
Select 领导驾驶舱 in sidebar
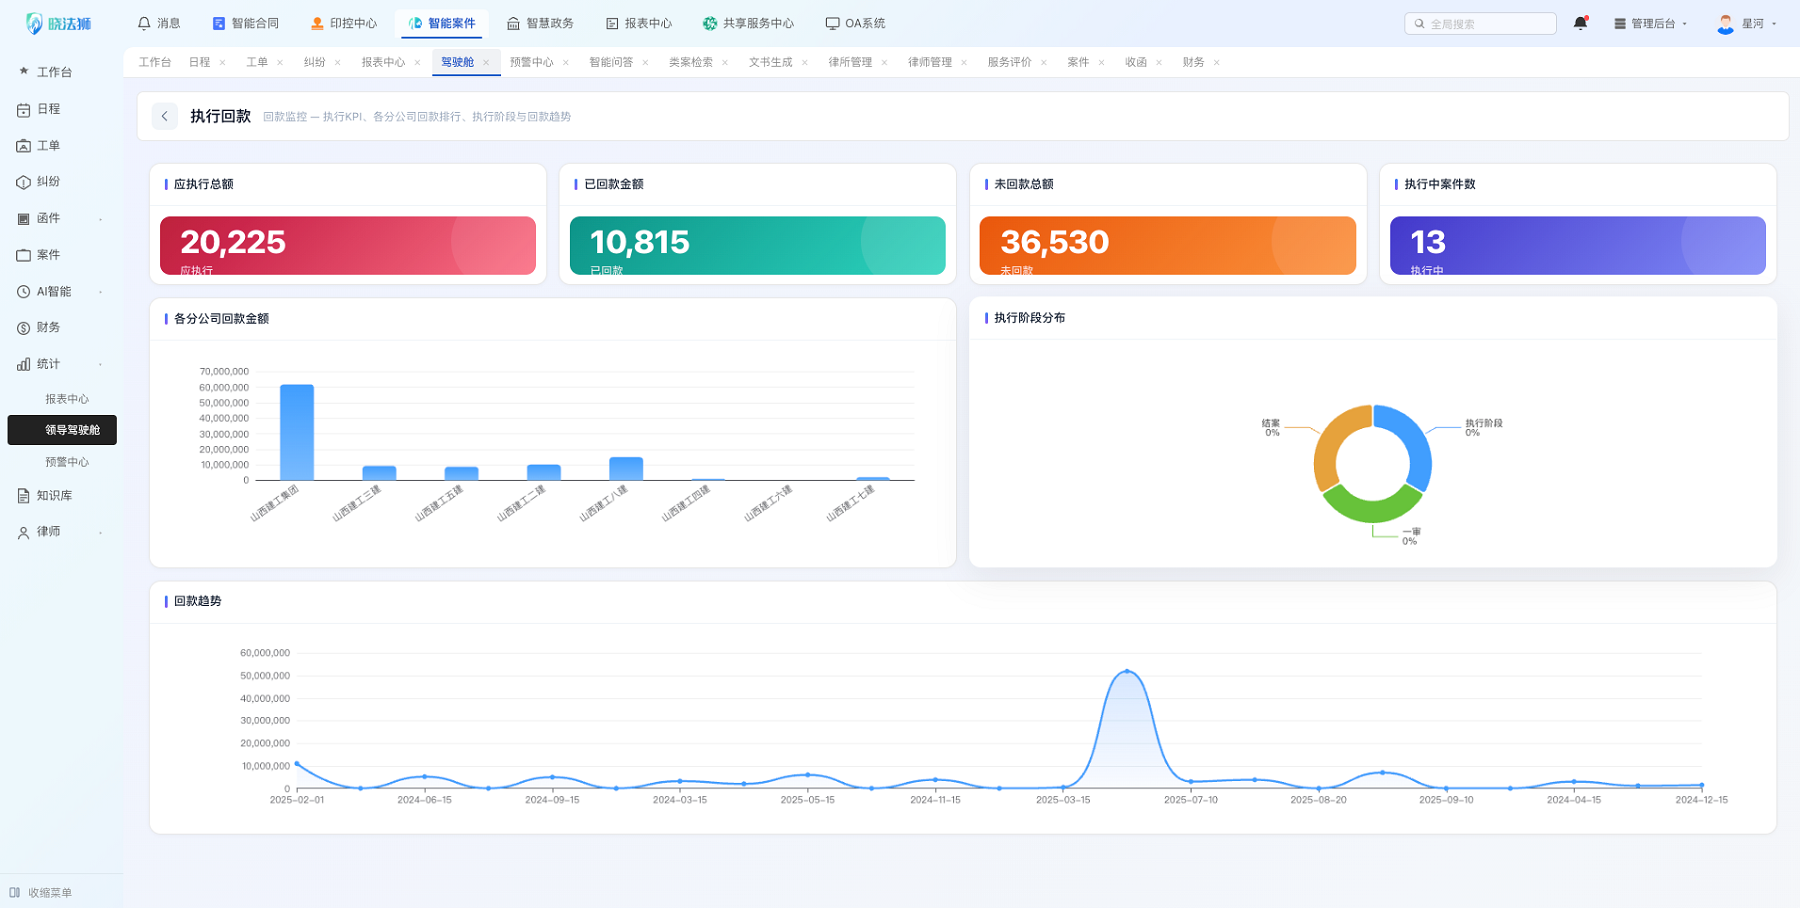tap(62, 430)
